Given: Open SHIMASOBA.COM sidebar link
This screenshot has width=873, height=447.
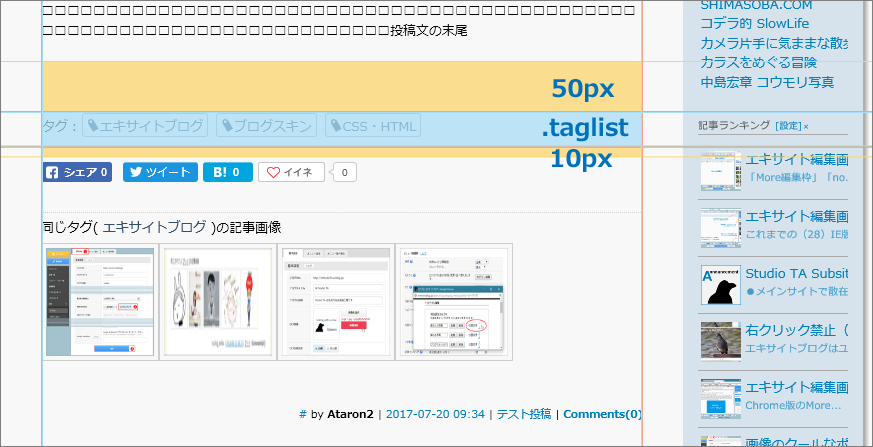Looking at the screenshot, I should (756, 5).
